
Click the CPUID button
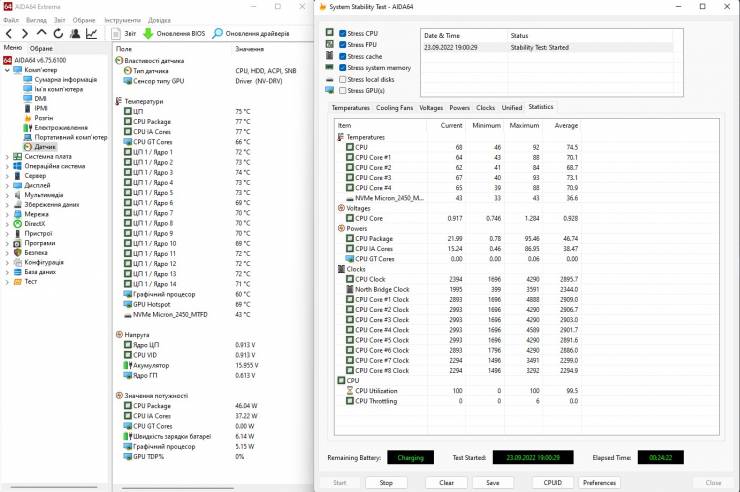(x=553, y=483)
